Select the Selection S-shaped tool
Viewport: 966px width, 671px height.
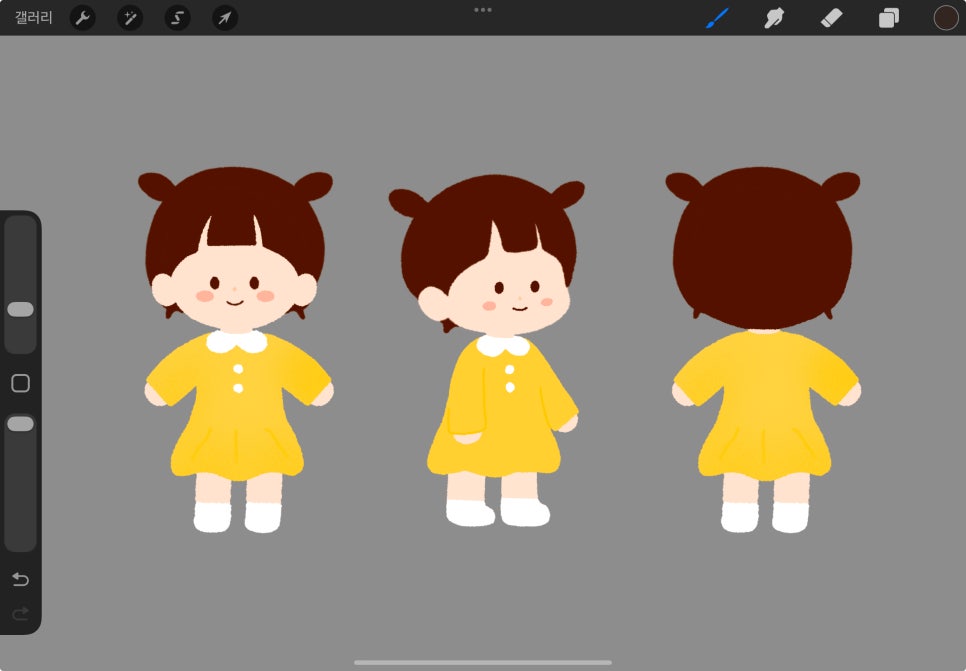coord(177,18)
